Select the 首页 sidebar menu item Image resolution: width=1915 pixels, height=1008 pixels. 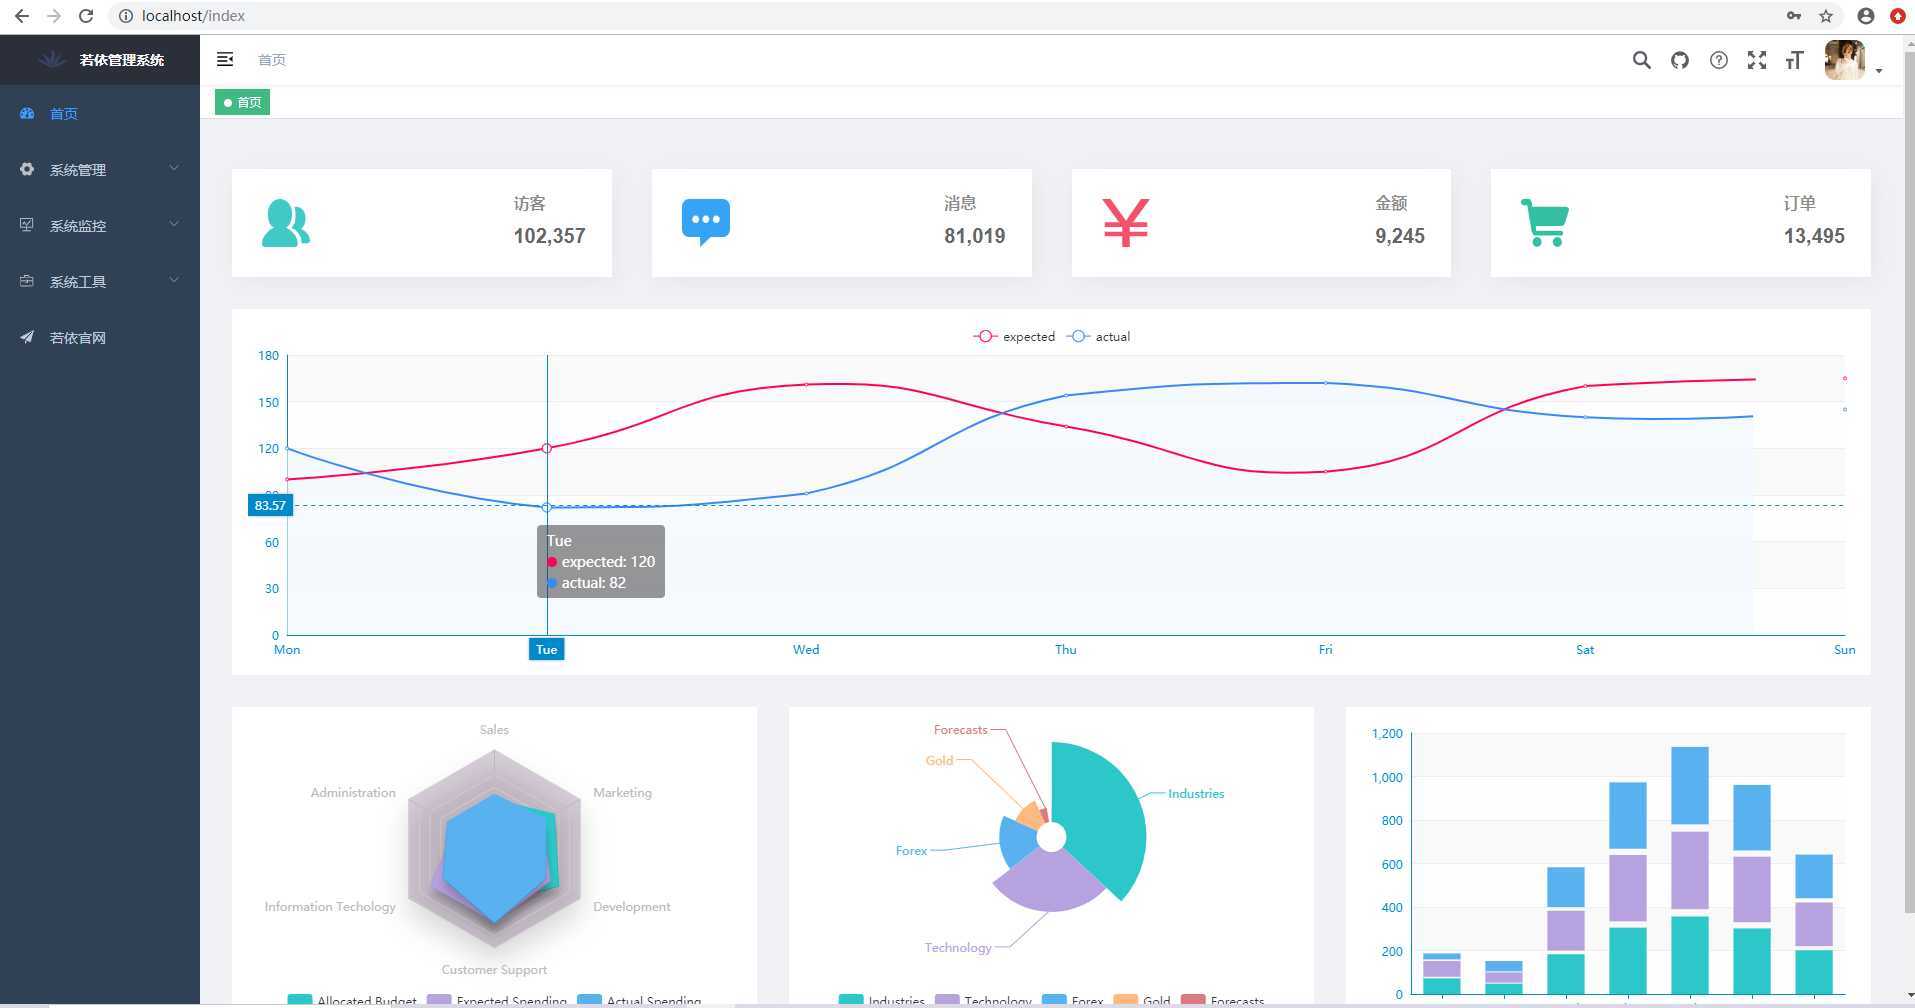tap(100, 114)
